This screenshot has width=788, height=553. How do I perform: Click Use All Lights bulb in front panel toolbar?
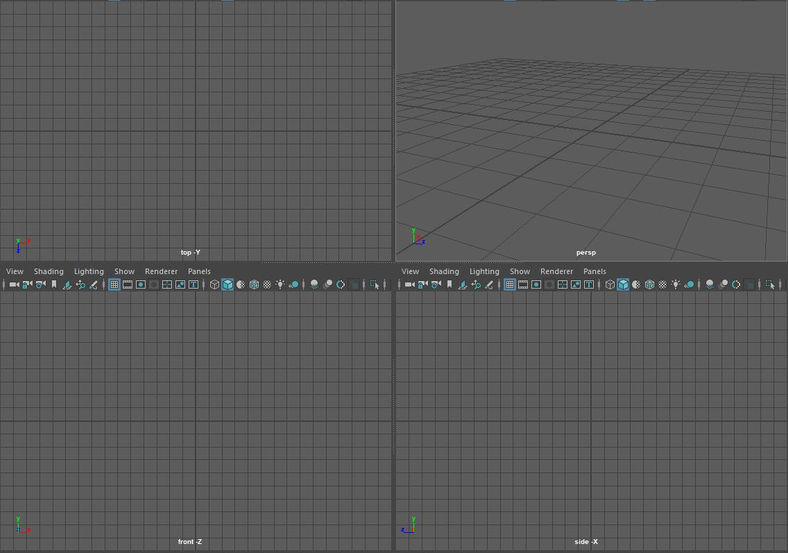pyautogui.click(x=280, y=285)
